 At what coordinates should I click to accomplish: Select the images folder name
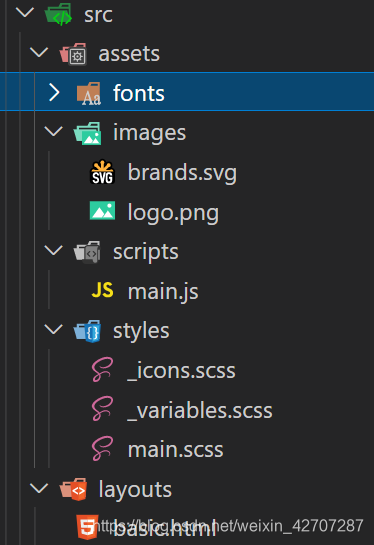[x=149, y=133]
